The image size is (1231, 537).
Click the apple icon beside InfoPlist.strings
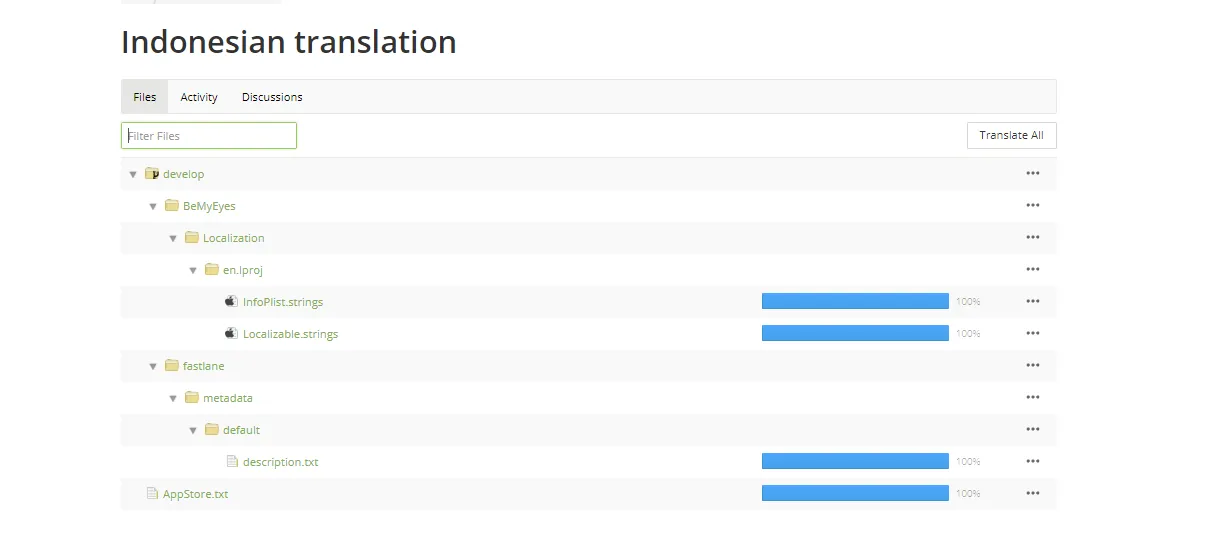231,301
